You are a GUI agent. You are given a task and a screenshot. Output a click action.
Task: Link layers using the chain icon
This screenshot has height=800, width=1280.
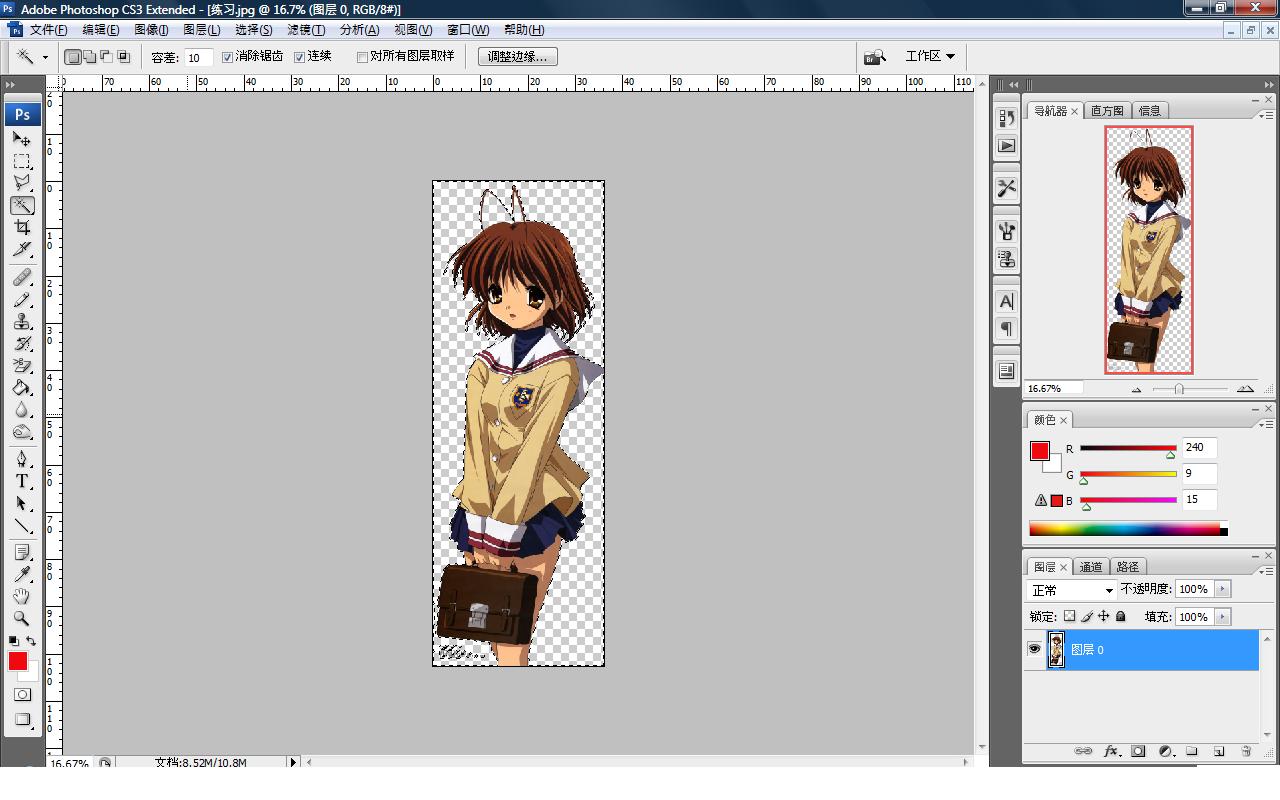[x=1083, y=751]
